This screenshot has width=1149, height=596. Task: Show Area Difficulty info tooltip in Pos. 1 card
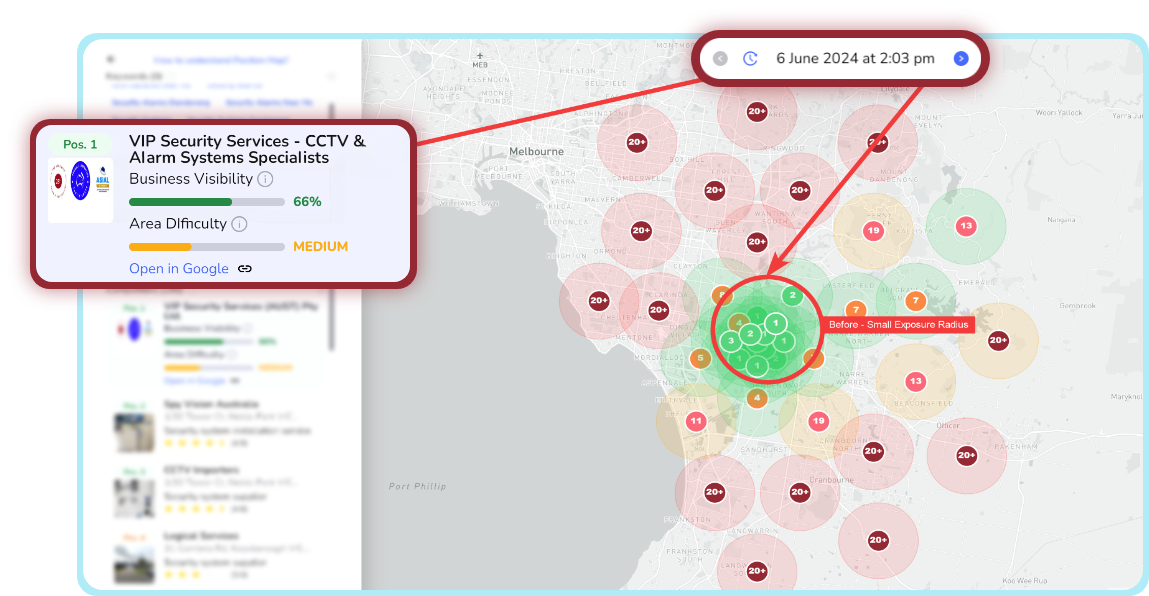(239, 224)
